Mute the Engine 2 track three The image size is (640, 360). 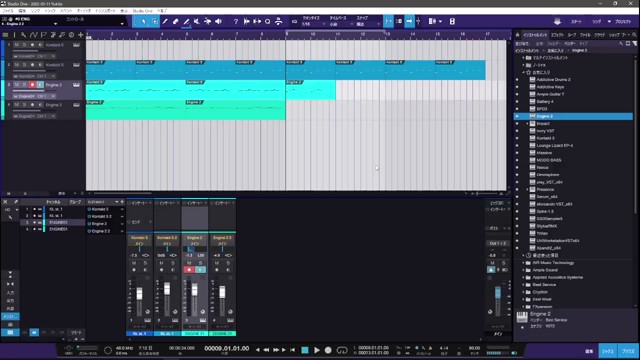[17, 84]
